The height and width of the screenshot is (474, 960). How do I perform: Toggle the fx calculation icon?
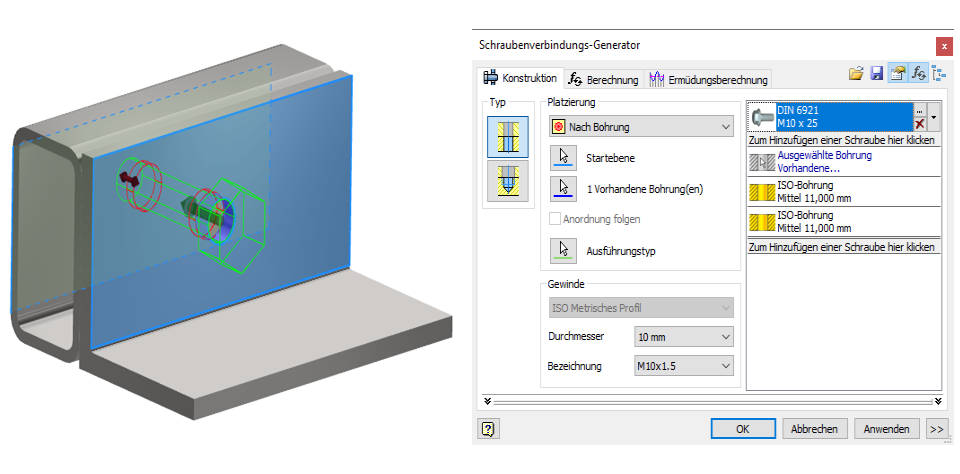(918, 73)
